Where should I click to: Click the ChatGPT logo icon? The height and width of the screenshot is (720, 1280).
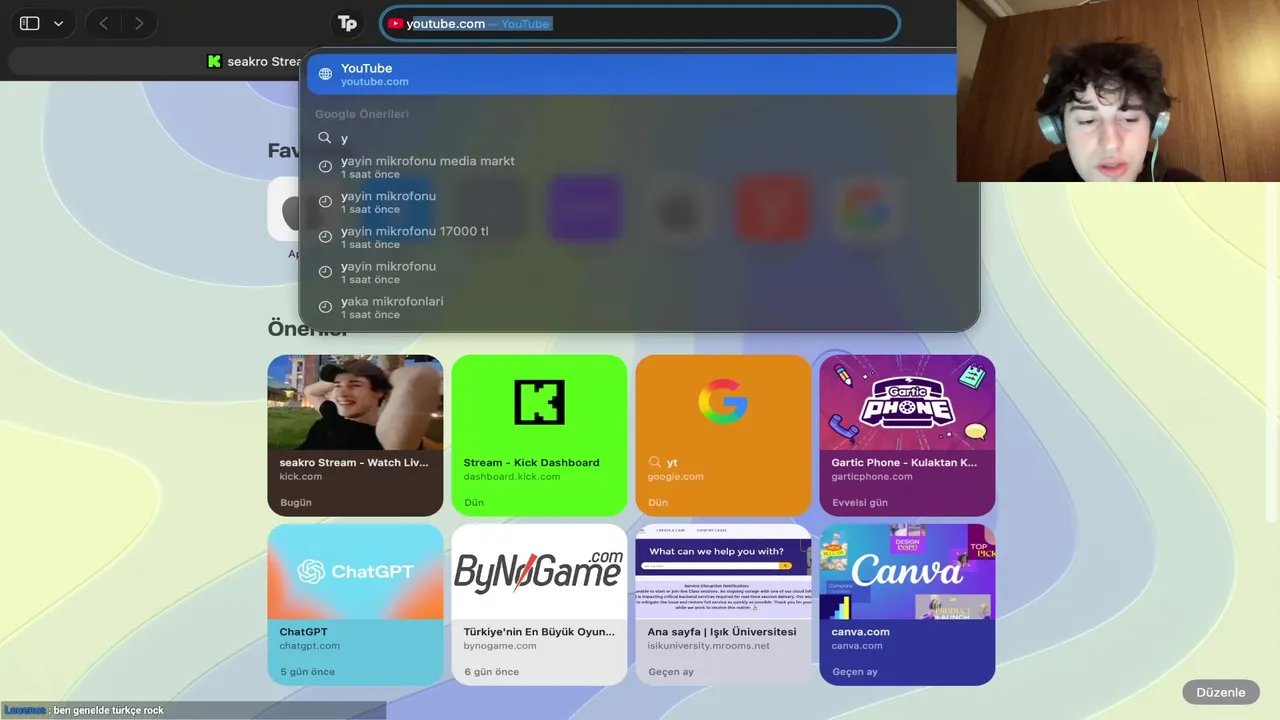[x=311, y=571]
